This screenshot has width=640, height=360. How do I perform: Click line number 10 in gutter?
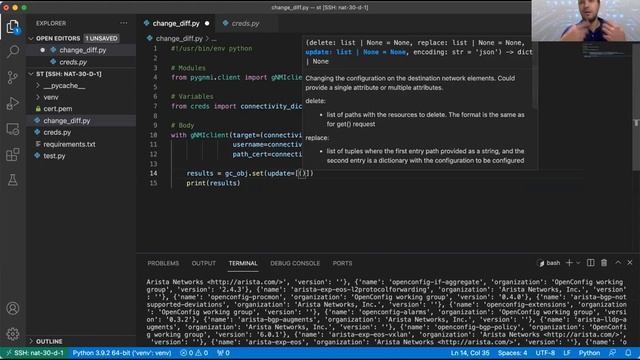coord(153,135)
